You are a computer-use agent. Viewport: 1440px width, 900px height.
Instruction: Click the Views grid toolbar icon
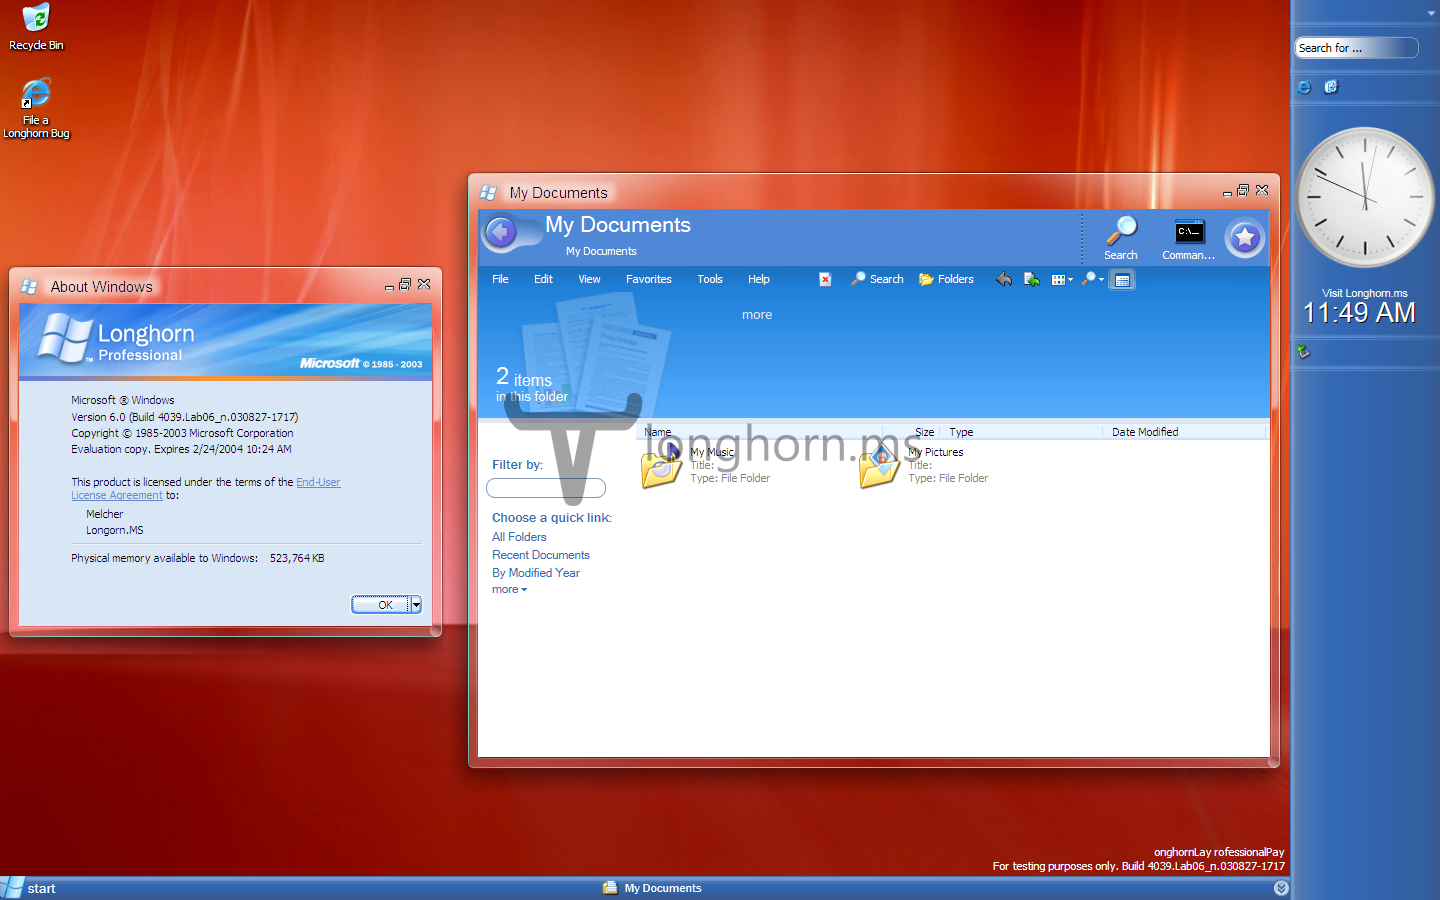click(1058, 280)
